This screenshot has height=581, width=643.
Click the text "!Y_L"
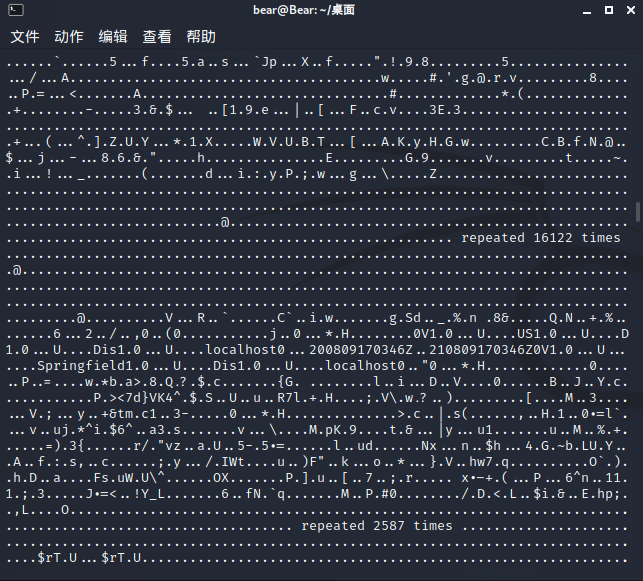point(149,494)
